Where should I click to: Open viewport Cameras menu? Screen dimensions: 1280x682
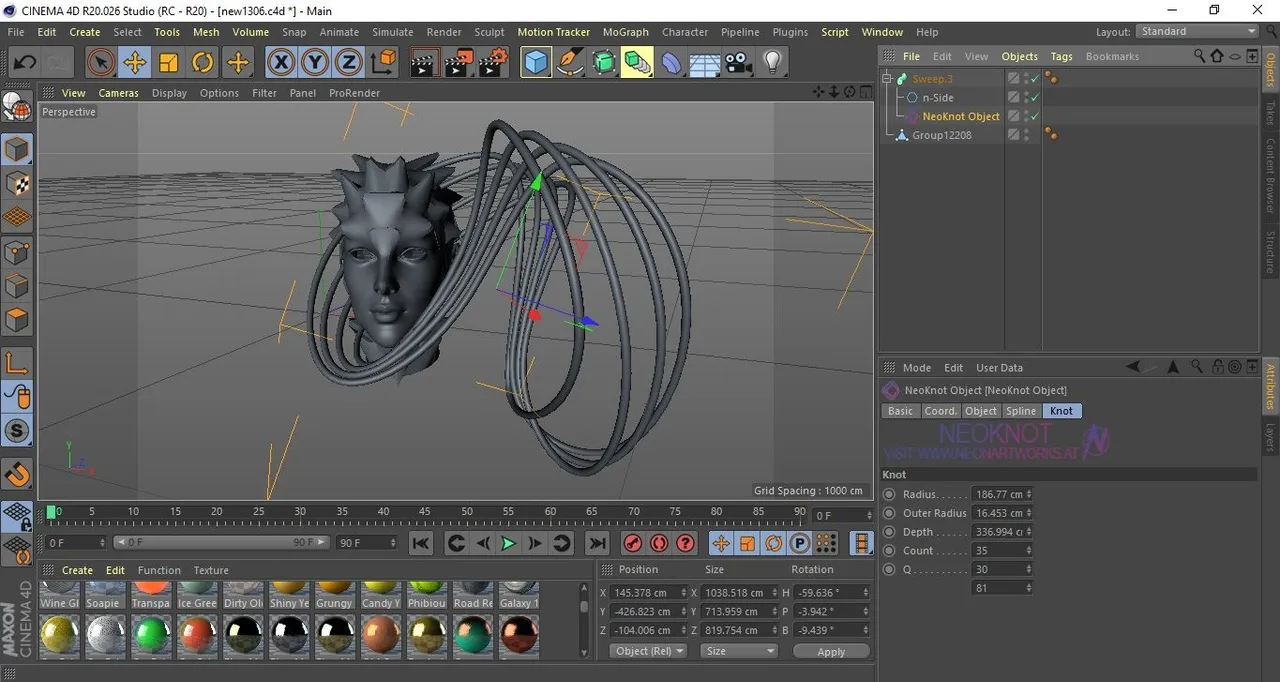(118, 93)
